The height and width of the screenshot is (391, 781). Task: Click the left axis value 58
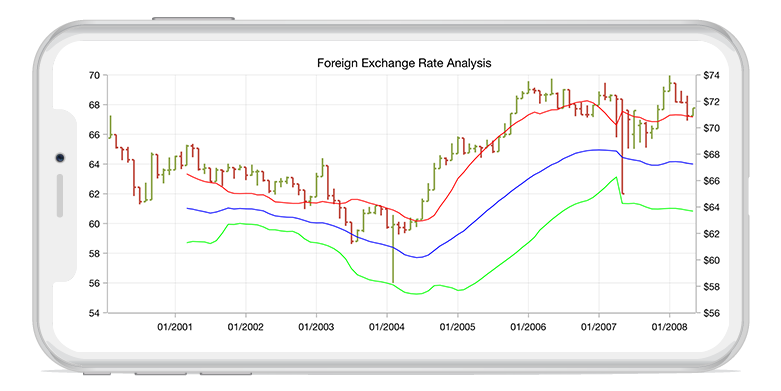click(94, 254)
